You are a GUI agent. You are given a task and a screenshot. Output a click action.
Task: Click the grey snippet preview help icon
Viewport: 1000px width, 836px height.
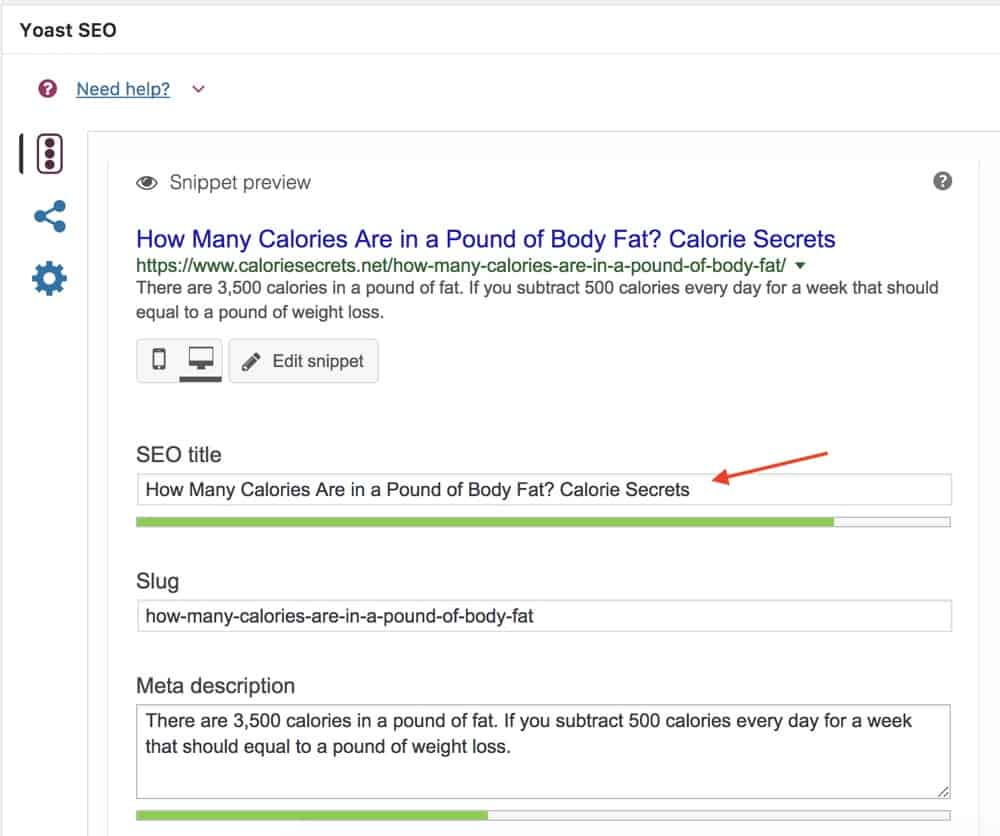[x=942, y=181]
